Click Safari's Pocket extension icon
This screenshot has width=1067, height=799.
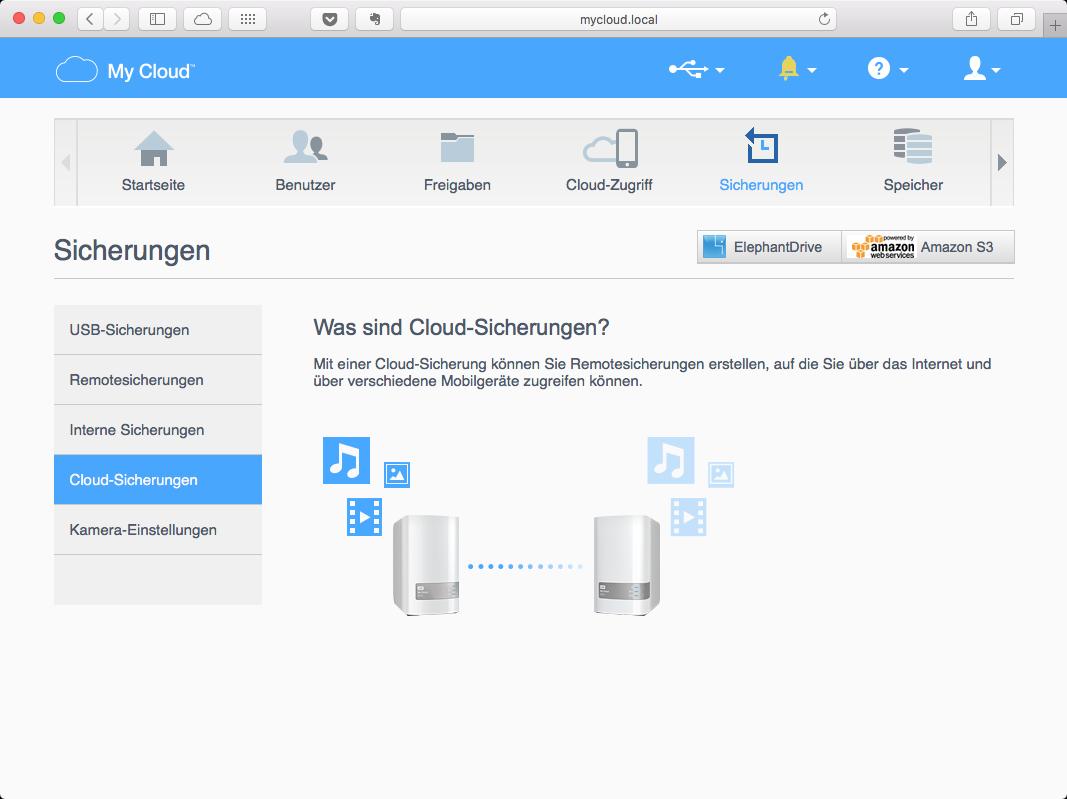330,19
